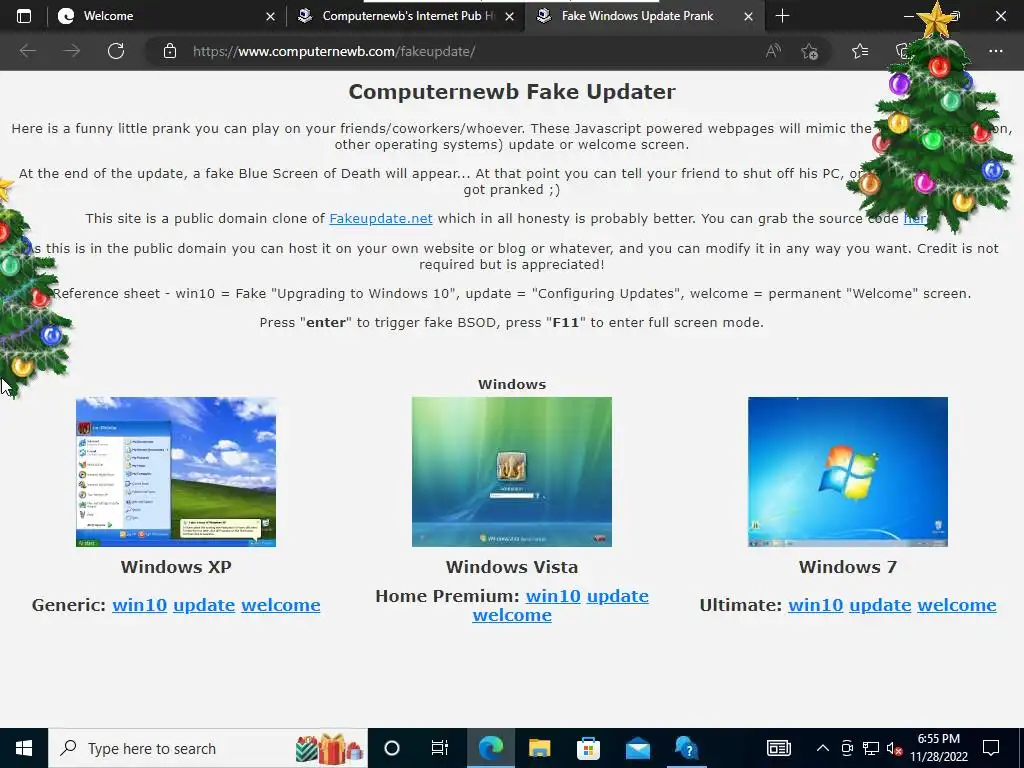View site information lock icon
This screenshot has height=768, width=1024.
(x=170, y=51)
